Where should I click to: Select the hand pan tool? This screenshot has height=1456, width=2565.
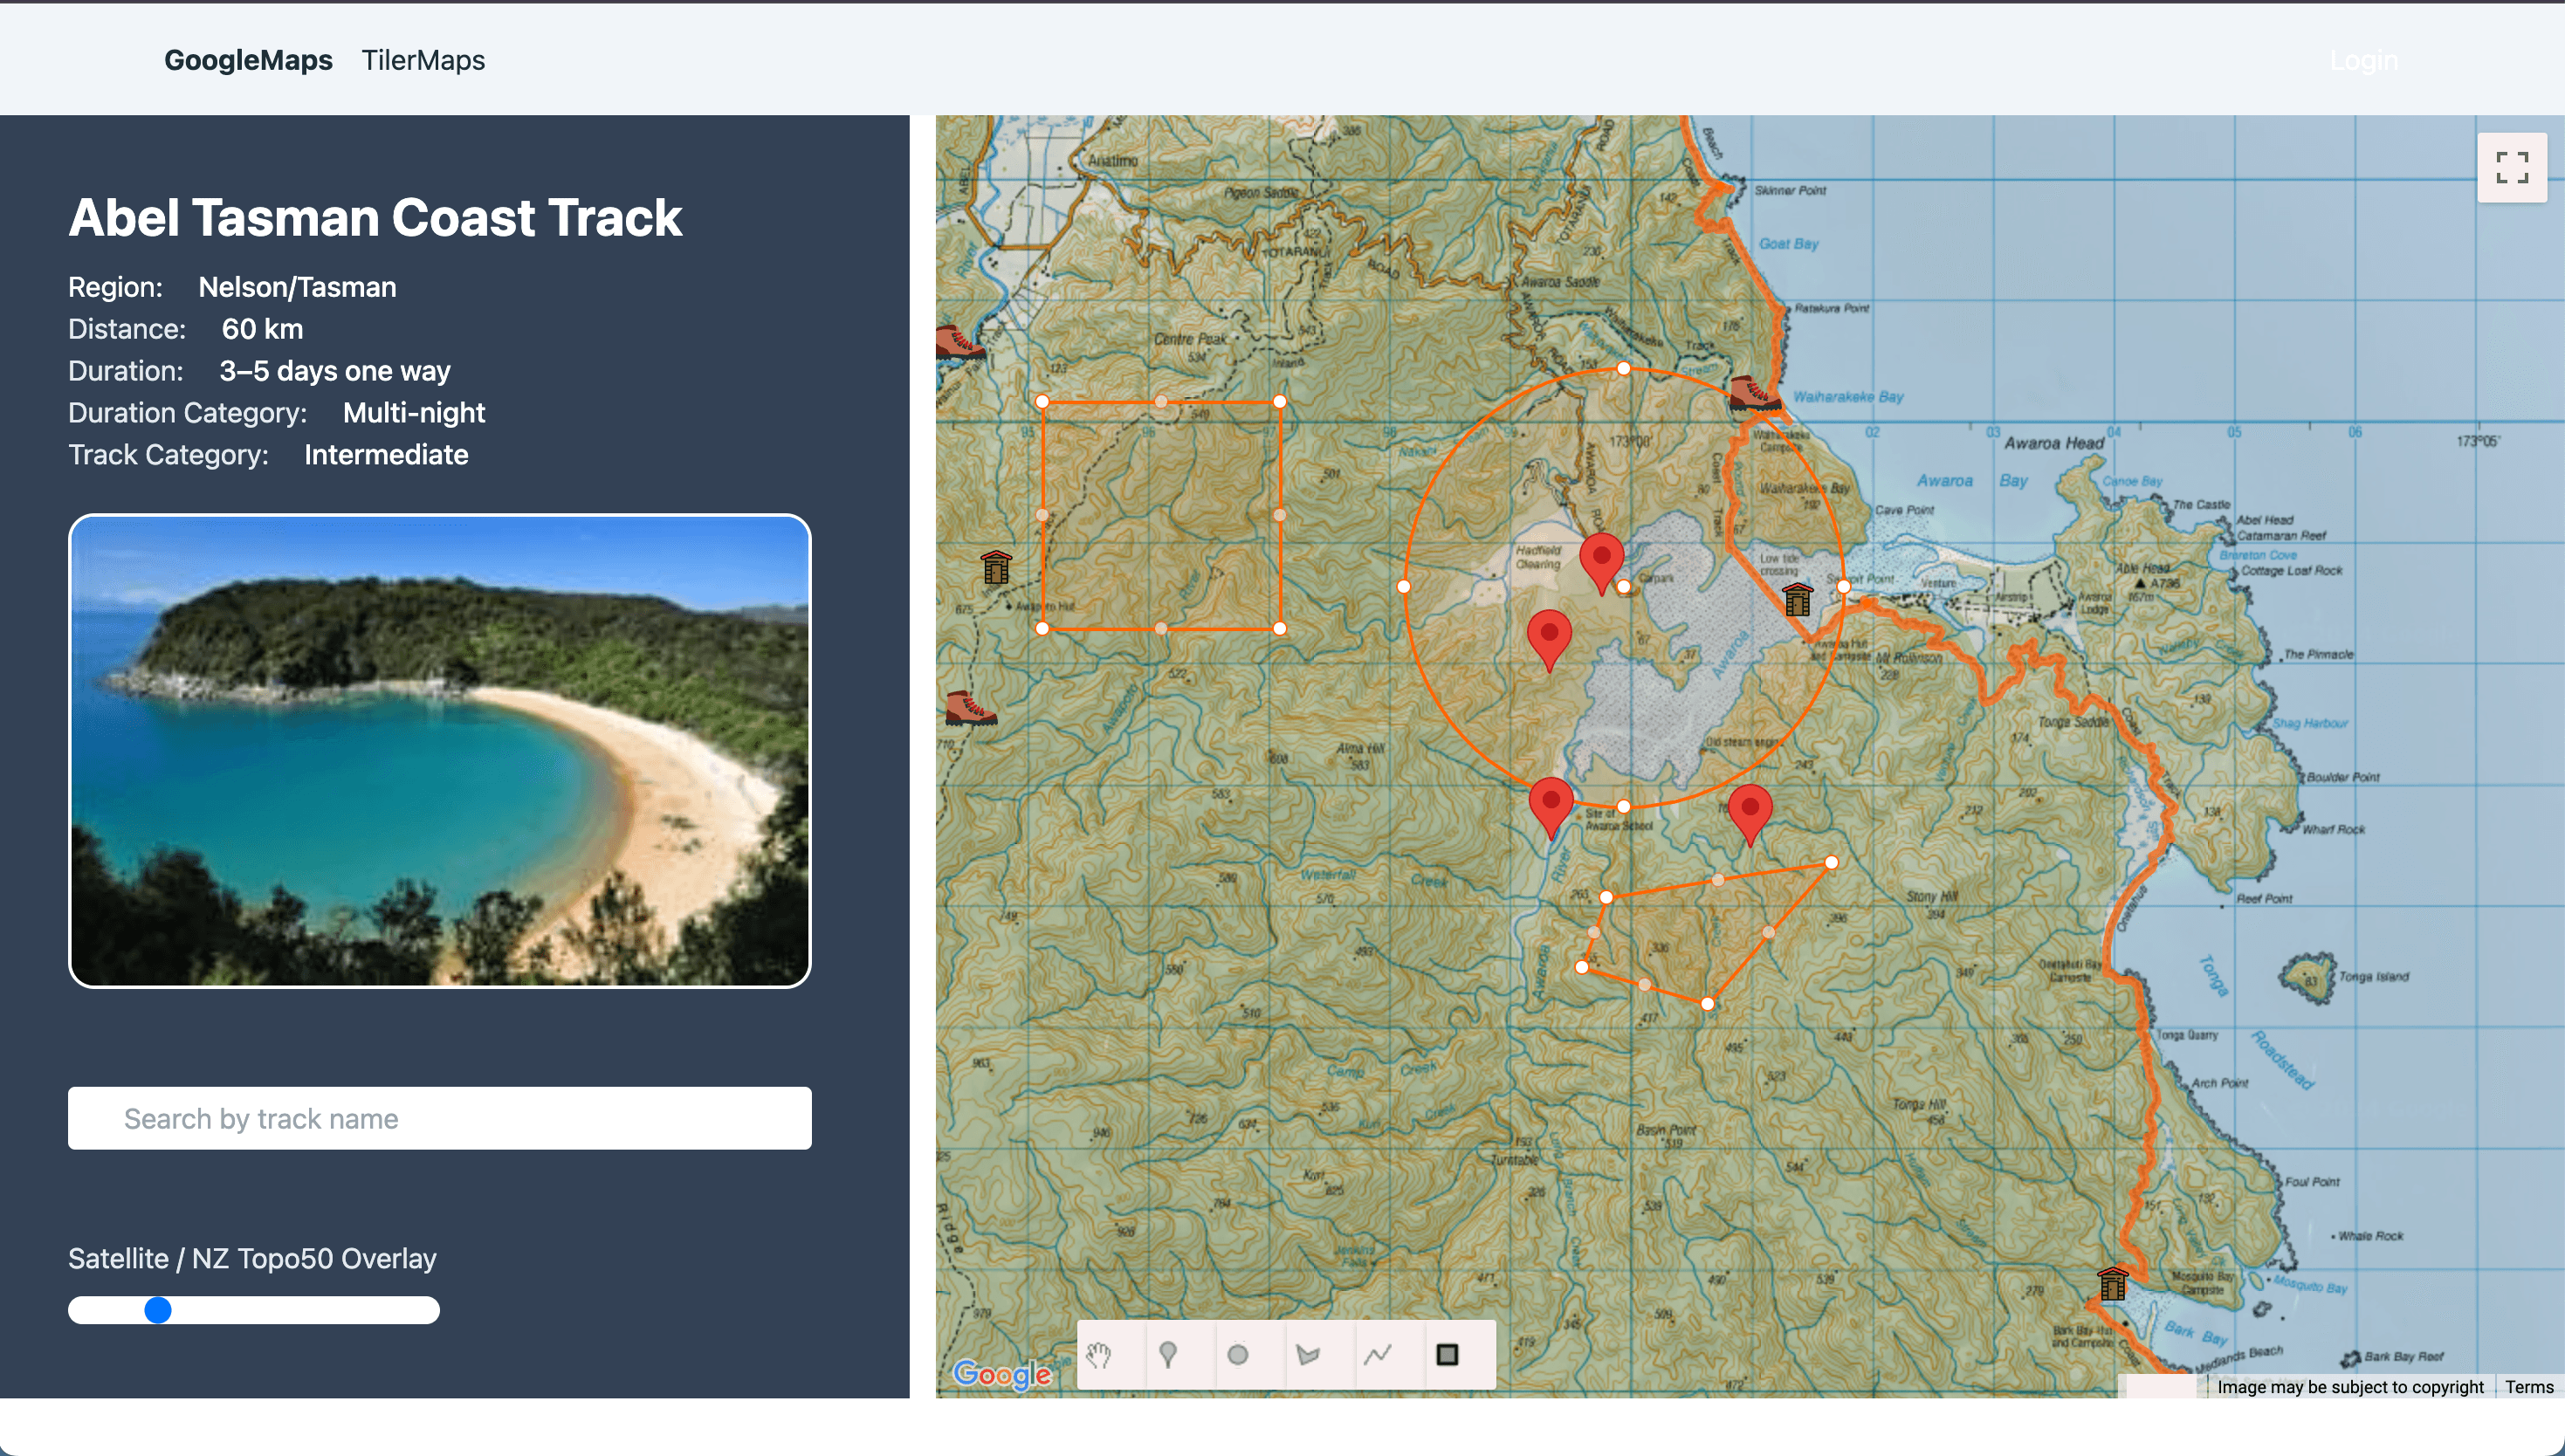(1099, 1355)
